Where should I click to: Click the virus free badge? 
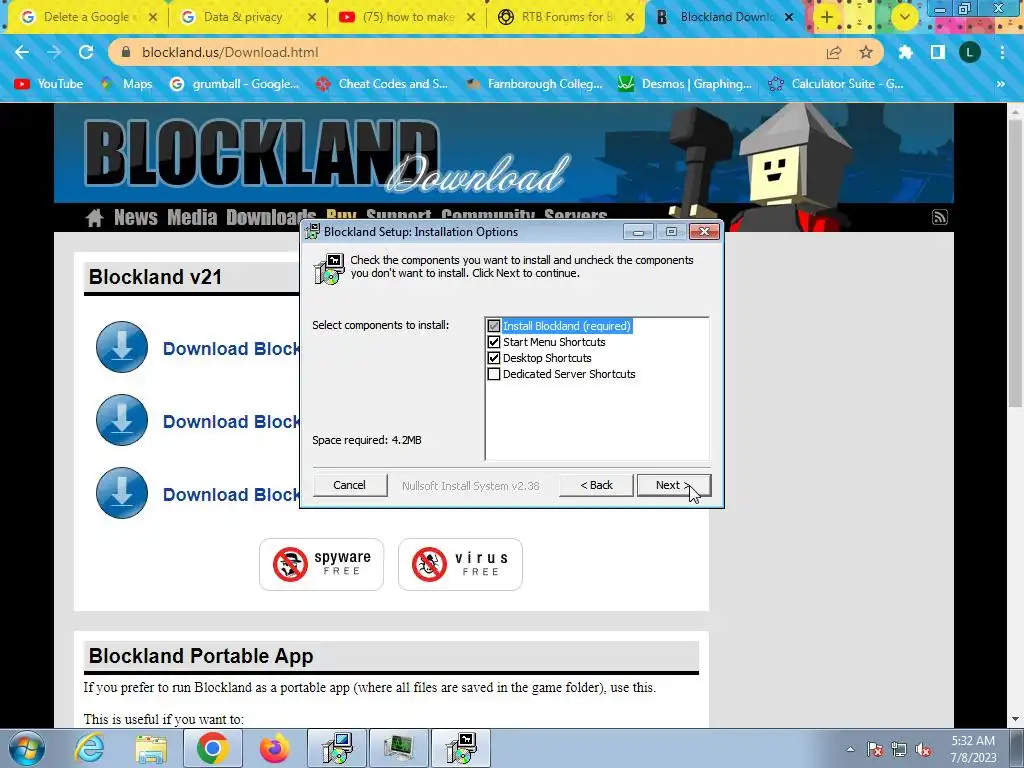point(460,564)
